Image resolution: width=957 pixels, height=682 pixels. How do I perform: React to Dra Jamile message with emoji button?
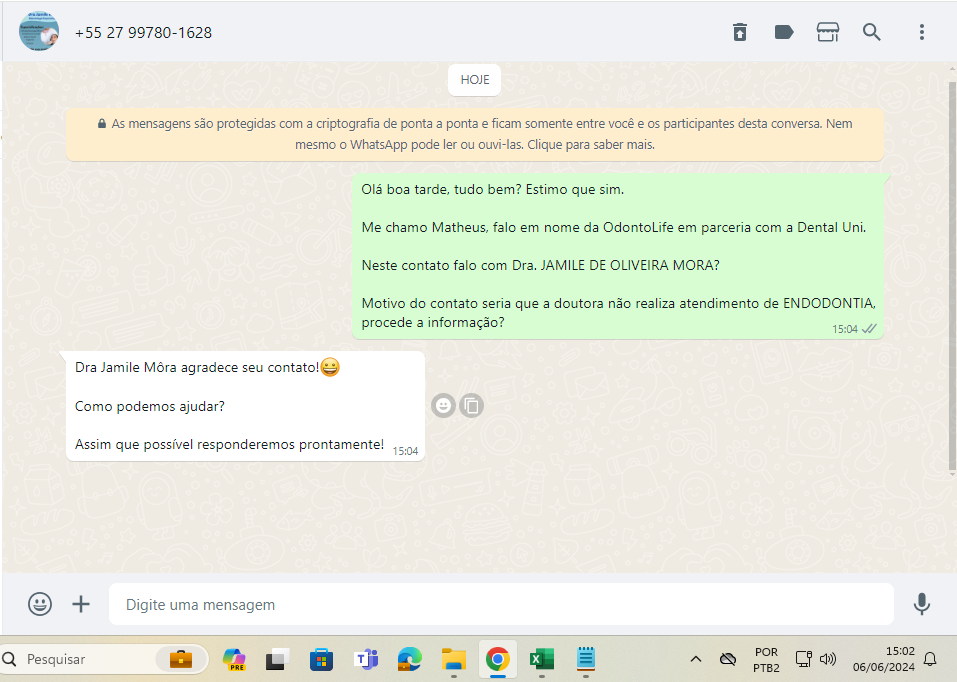(x=443, y=405)
